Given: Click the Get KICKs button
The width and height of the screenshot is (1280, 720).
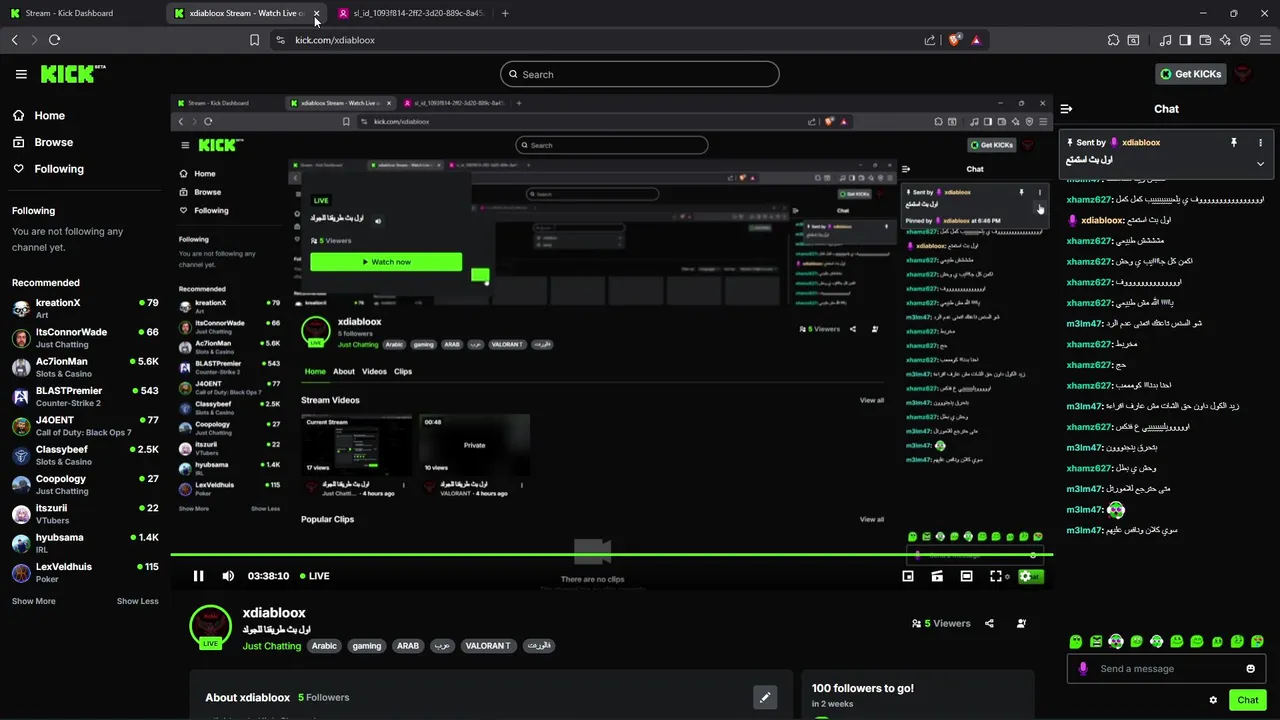Looking at the screenshot, I should pos(1191,74).
